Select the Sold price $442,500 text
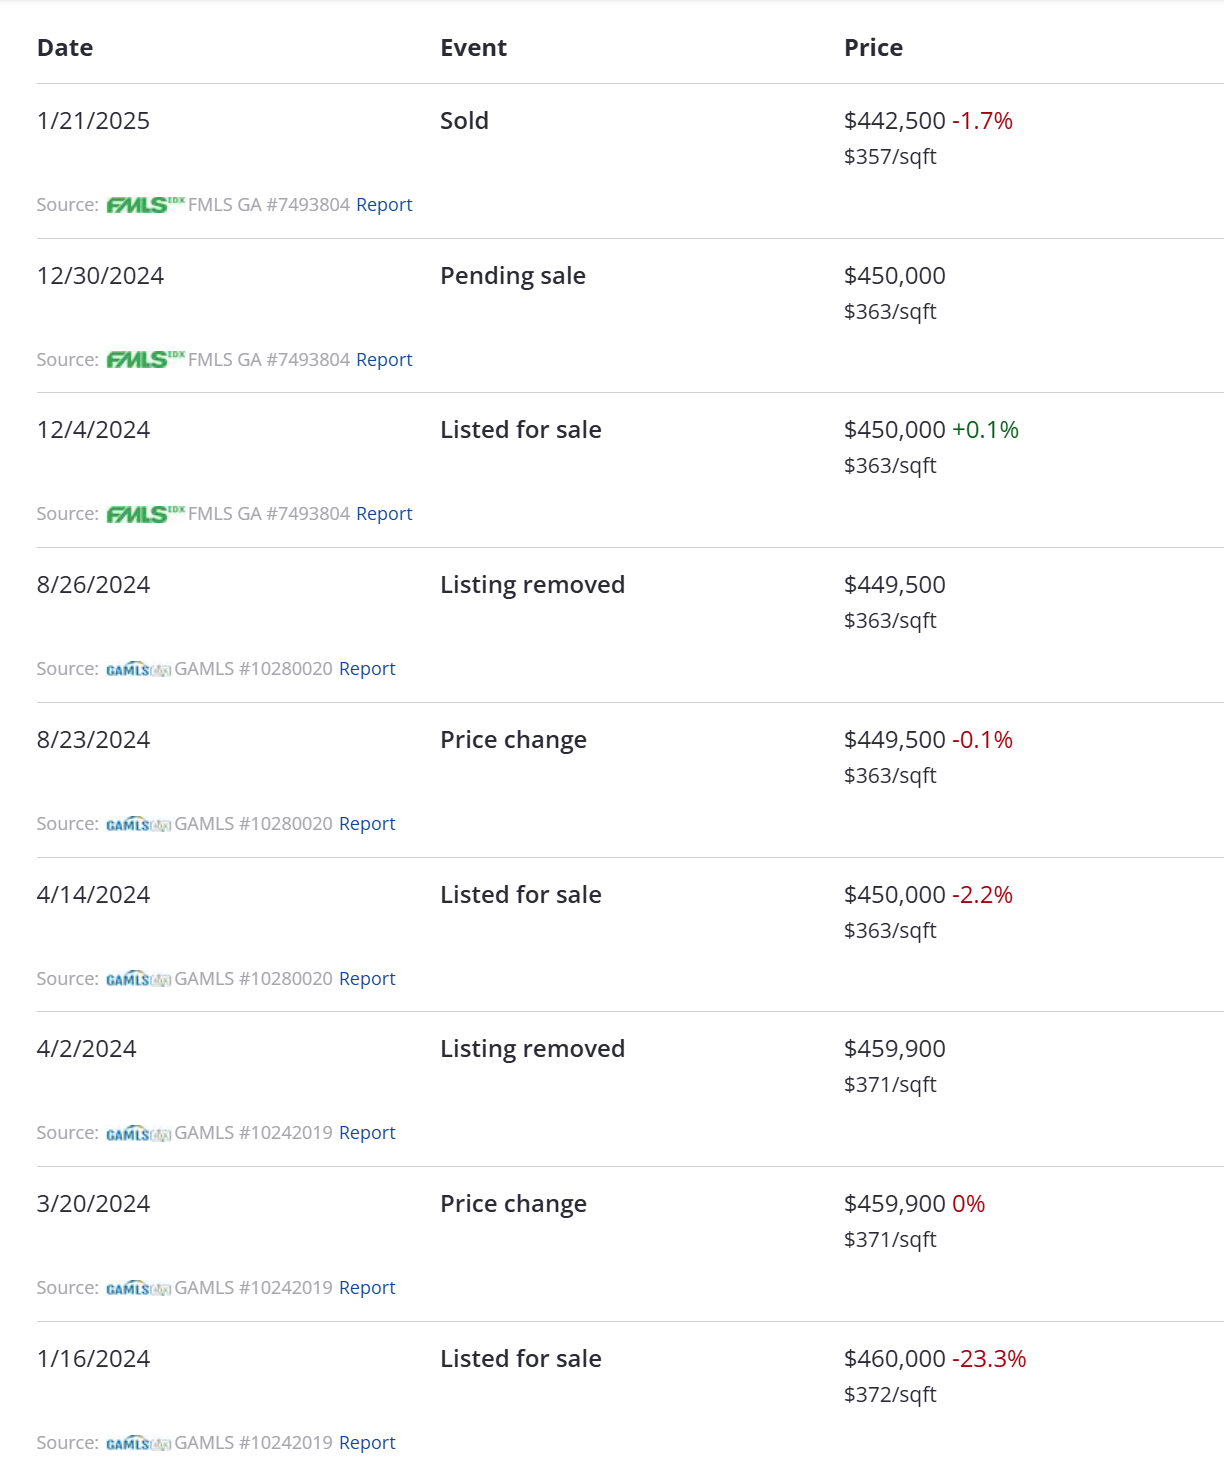Screen dimensions: 1224x1476 click(x=895, y=121)
